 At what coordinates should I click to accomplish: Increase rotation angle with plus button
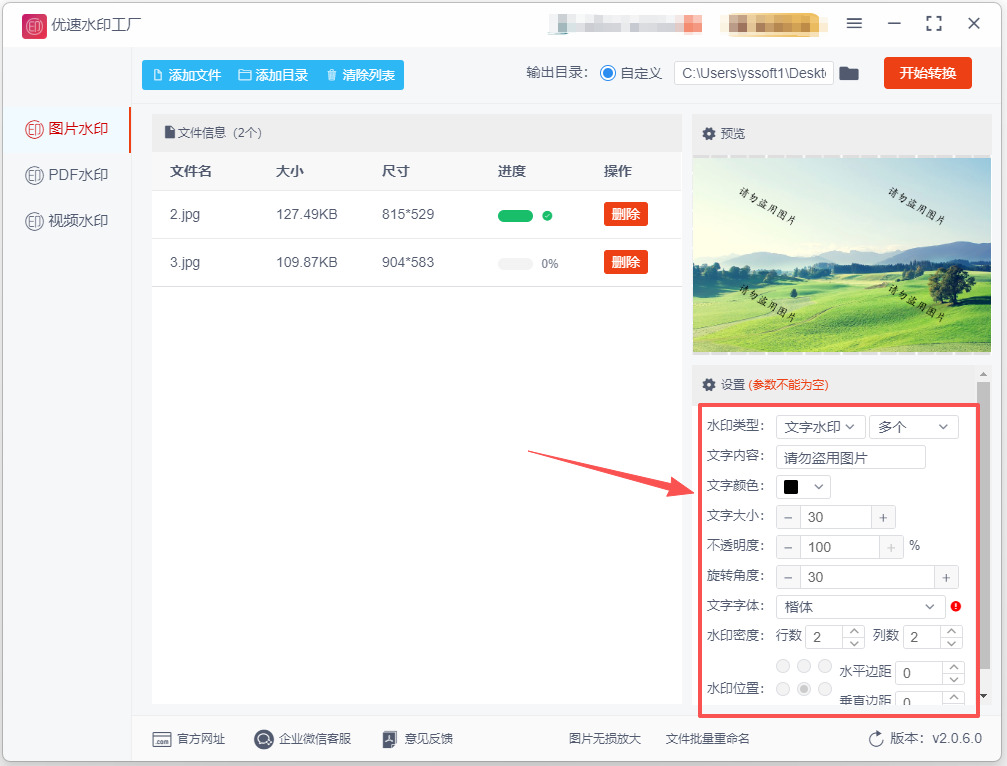946,577
